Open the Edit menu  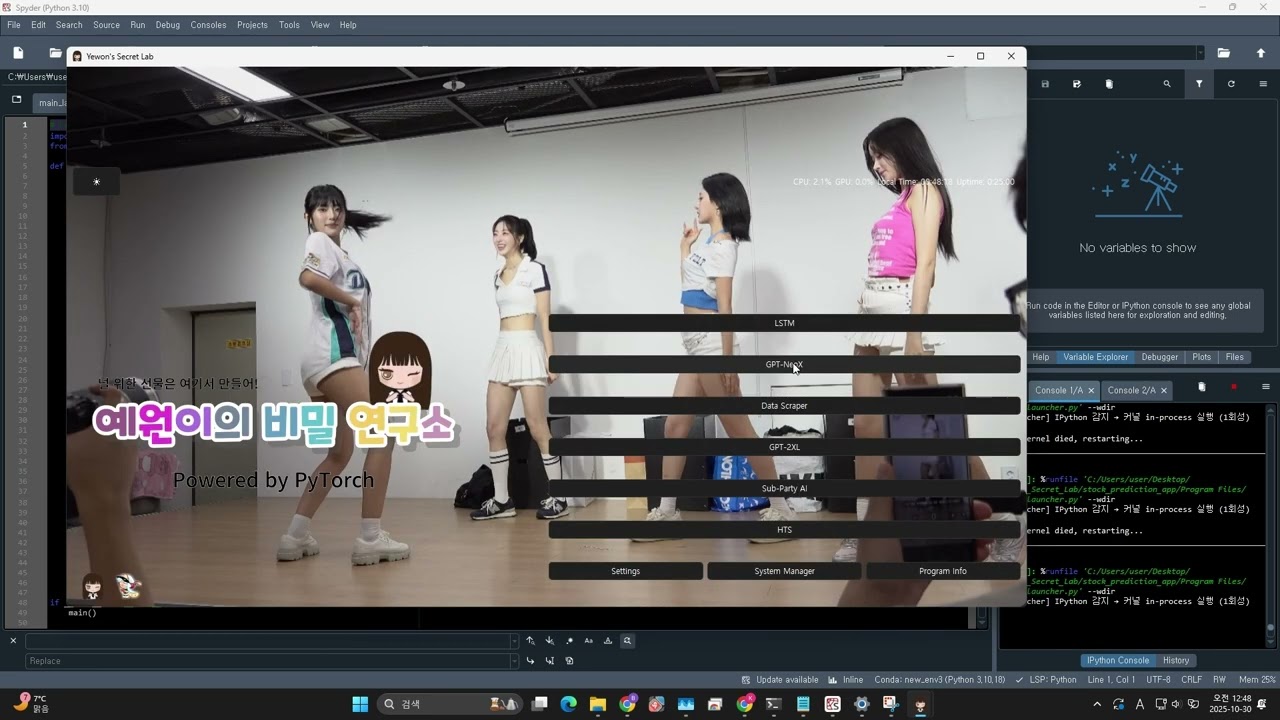[x=38, y=25]
